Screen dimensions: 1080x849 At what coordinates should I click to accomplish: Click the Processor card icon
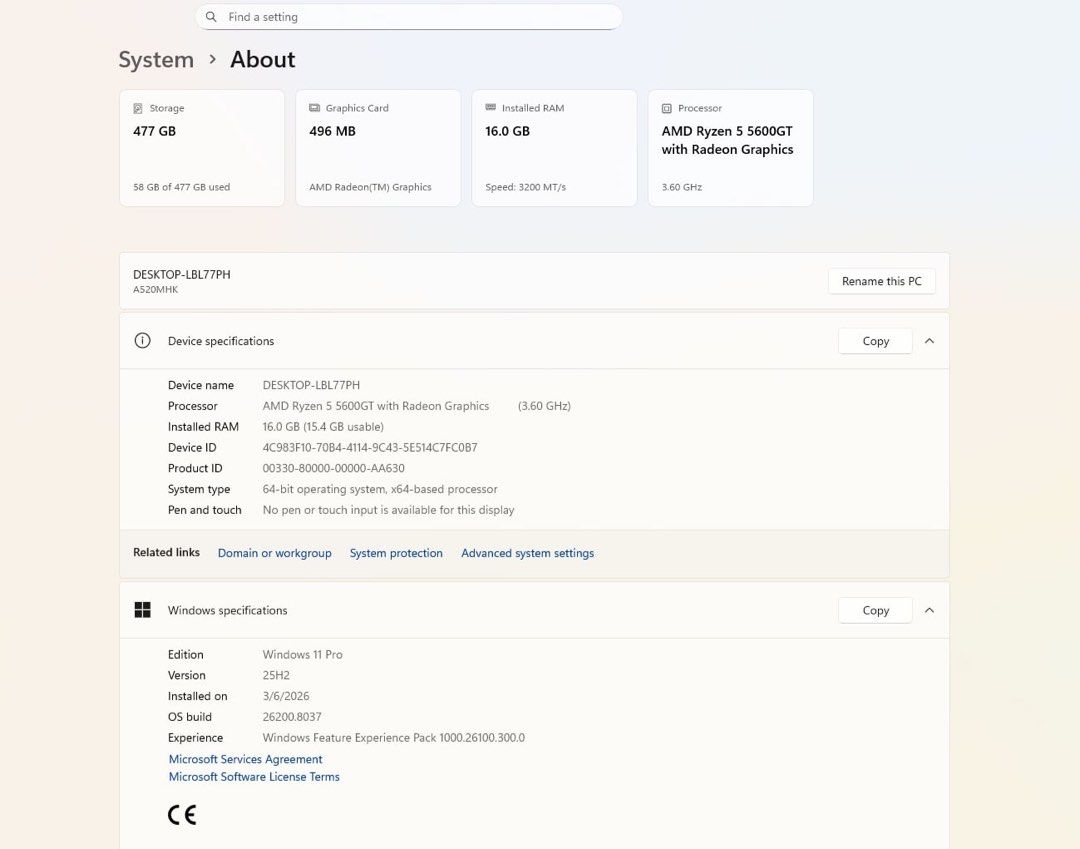667,108
